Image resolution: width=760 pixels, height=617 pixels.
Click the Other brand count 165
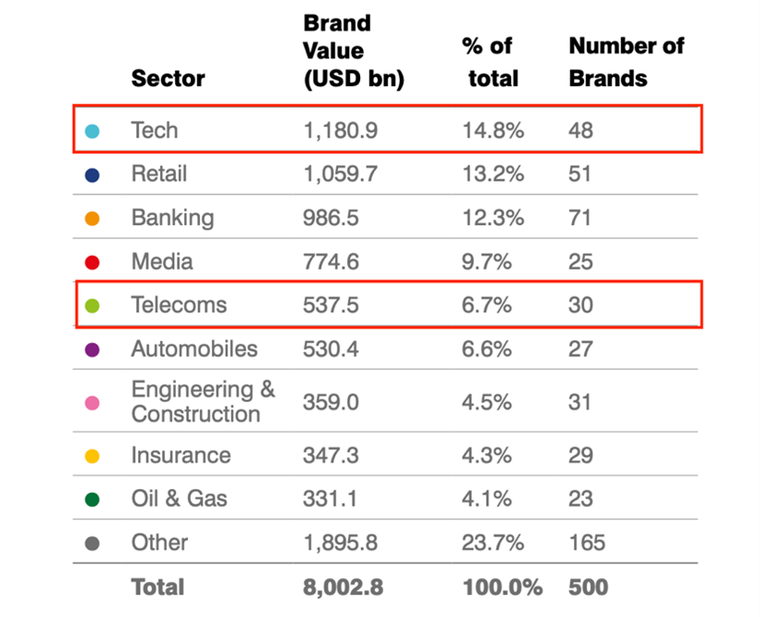point(587,542)
